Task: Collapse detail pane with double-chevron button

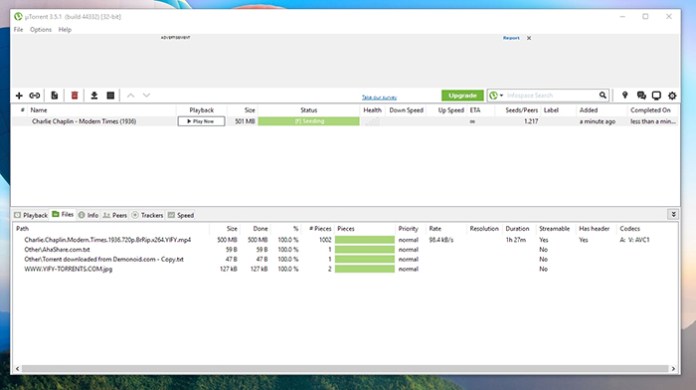Action: [673, 215]
